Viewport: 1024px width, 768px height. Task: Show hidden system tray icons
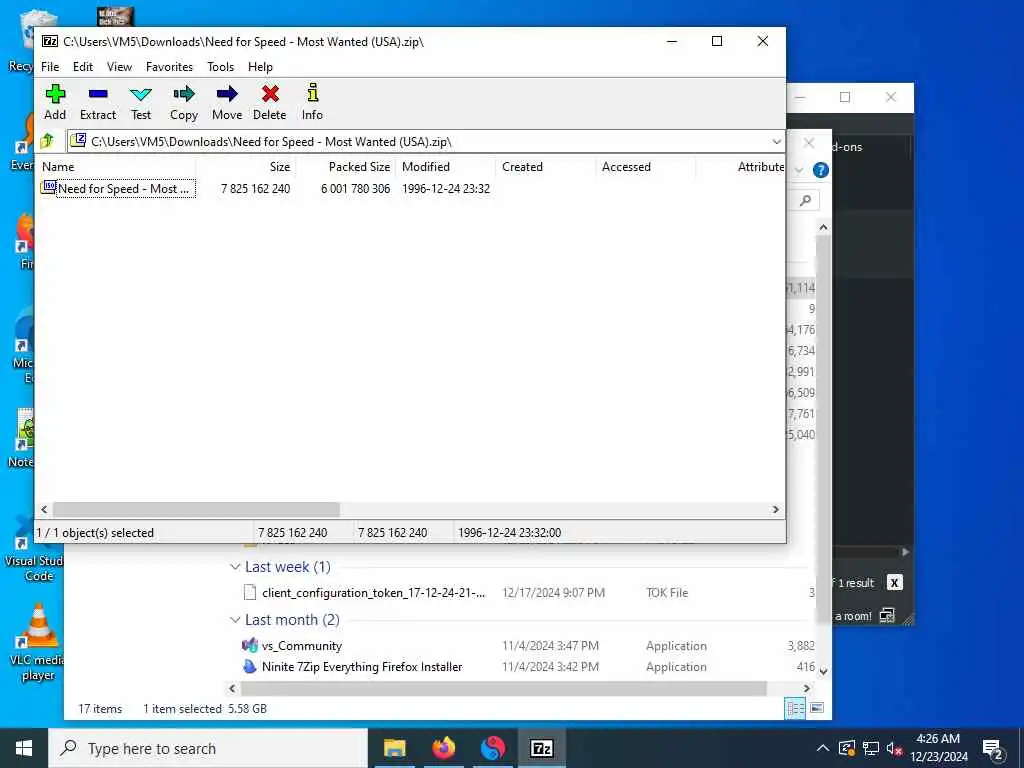coord(823,748)
